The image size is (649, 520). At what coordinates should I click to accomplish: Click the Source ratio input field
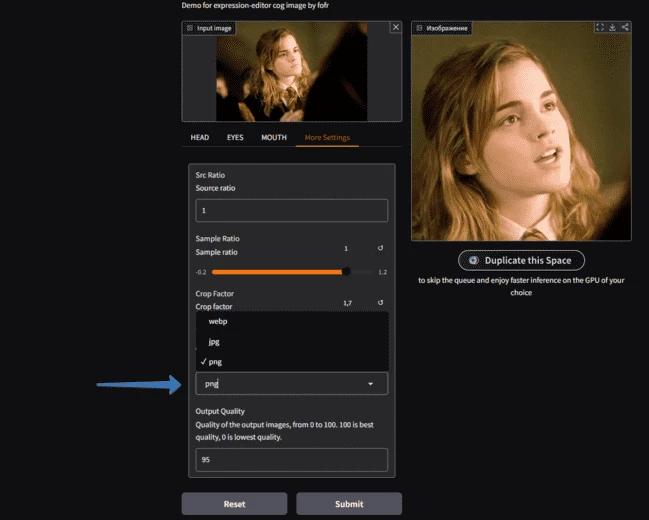[292, 210]
